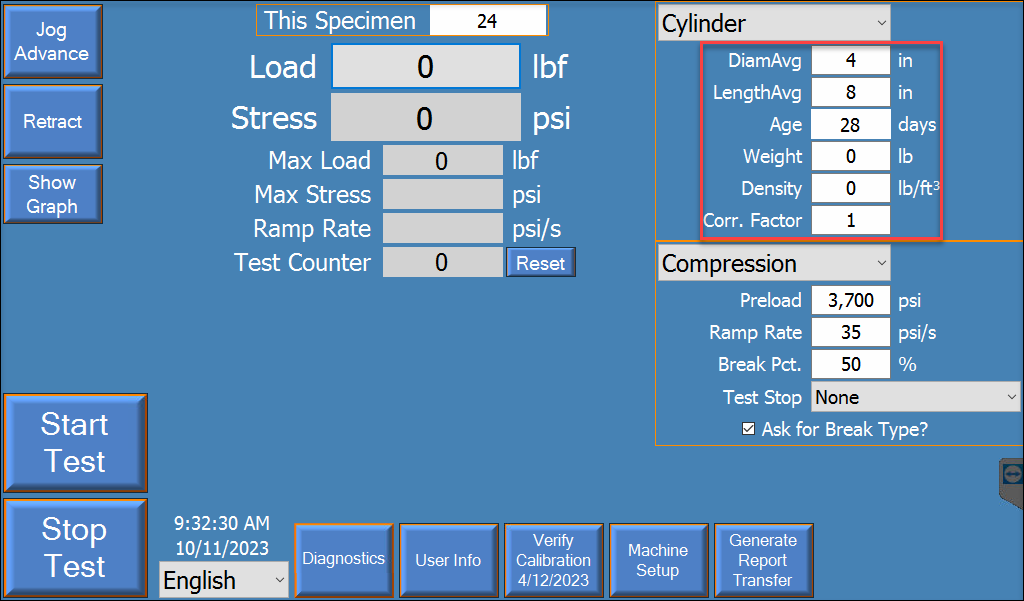Open the Machine Setup screen
1024x601 pixels.
658,560
